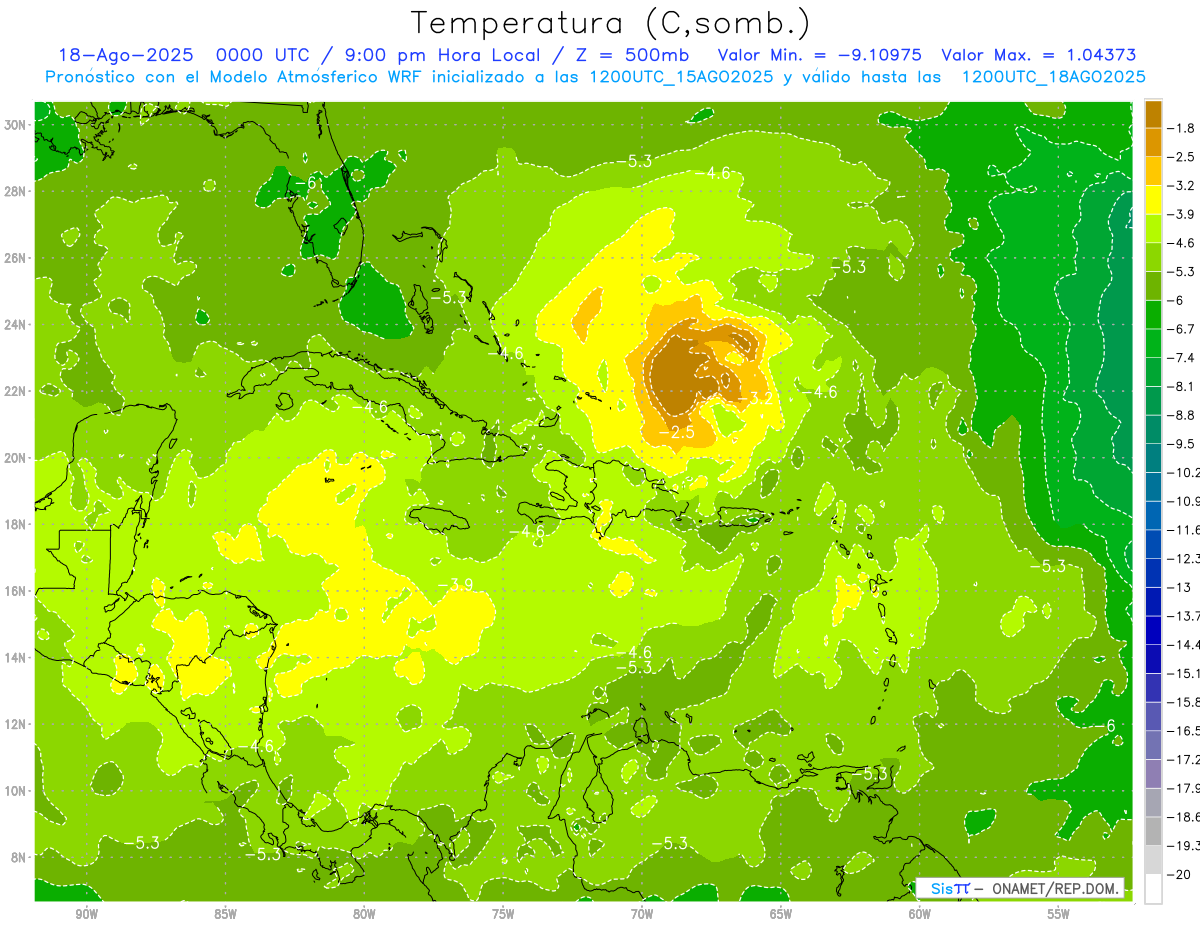Viewport: 1200px width, 927px height.
Task: Click legend swatch between -1.8 and -2.5
Action: tap(1153, 142)
